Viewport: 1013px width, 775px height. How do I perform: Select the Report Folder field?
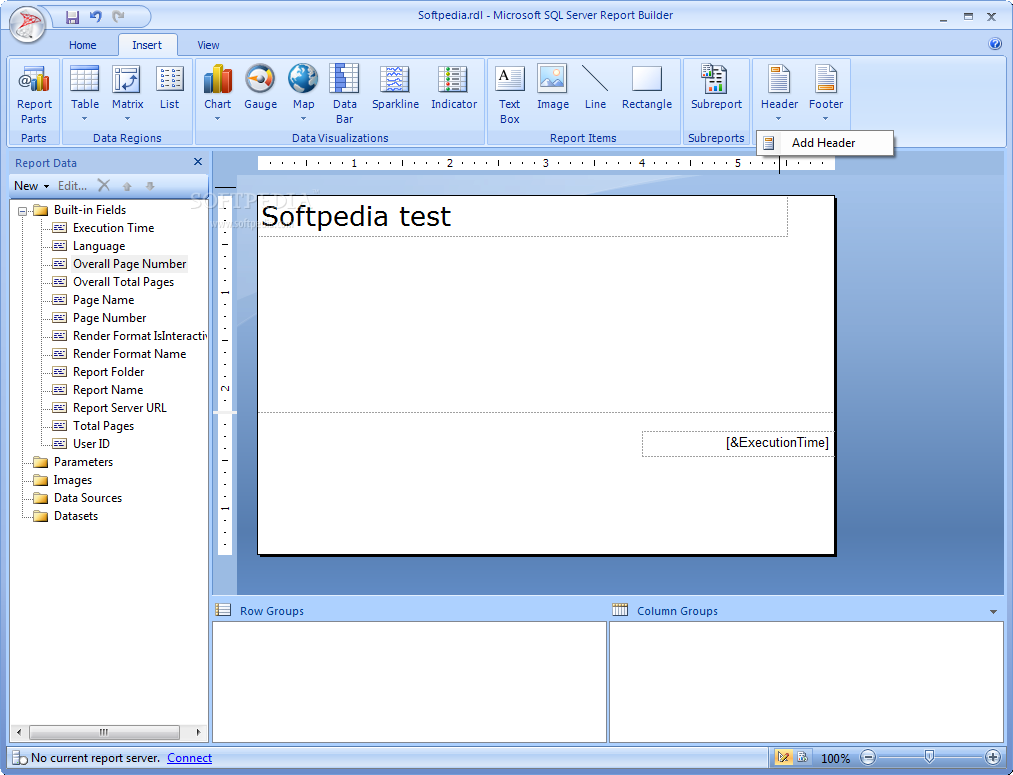[109, 372]
